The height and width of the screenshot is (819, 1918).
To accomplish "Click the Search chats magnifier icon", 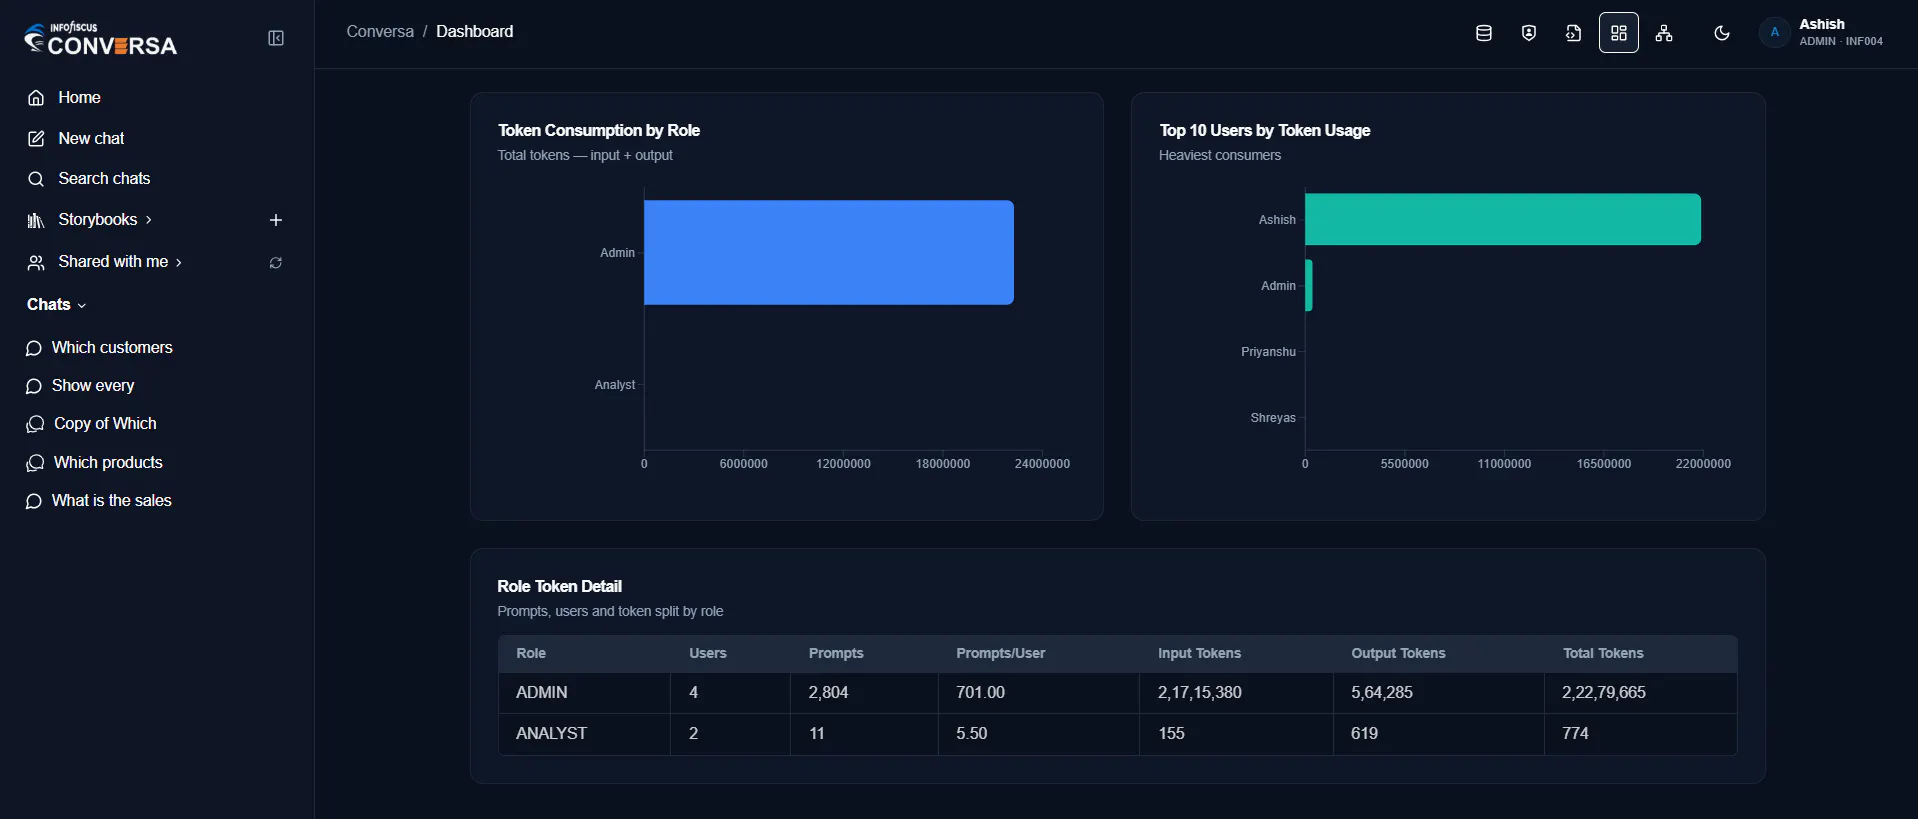I will pyautogui.click(x=36, y=179).
